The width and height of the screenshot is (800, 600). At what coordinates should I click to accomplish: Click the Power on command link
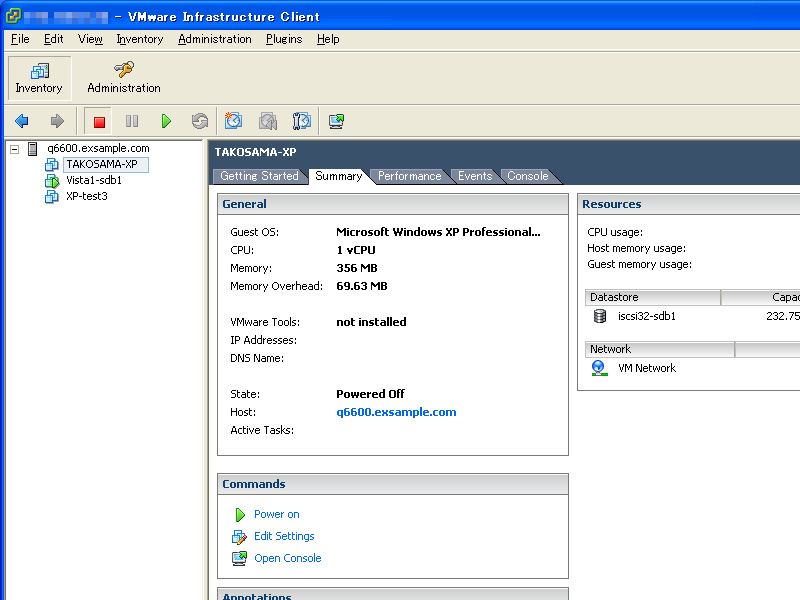click(277, 514)
